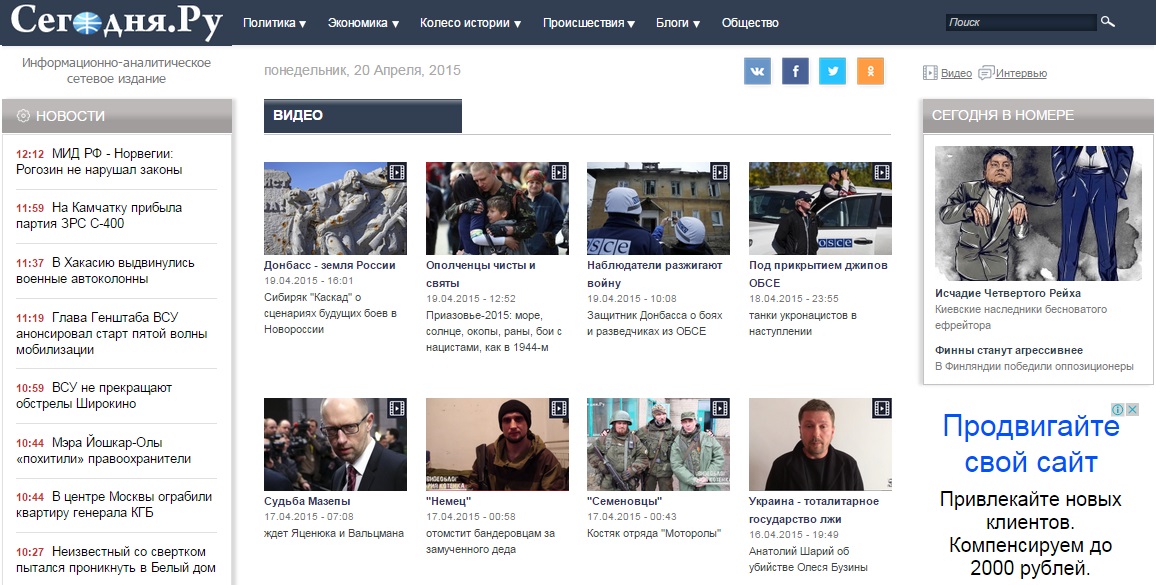Screen dimensions: 1156x585
Task: Open the Под прикрытием джипов ОБСЕ title
Action: coord(818,274)
